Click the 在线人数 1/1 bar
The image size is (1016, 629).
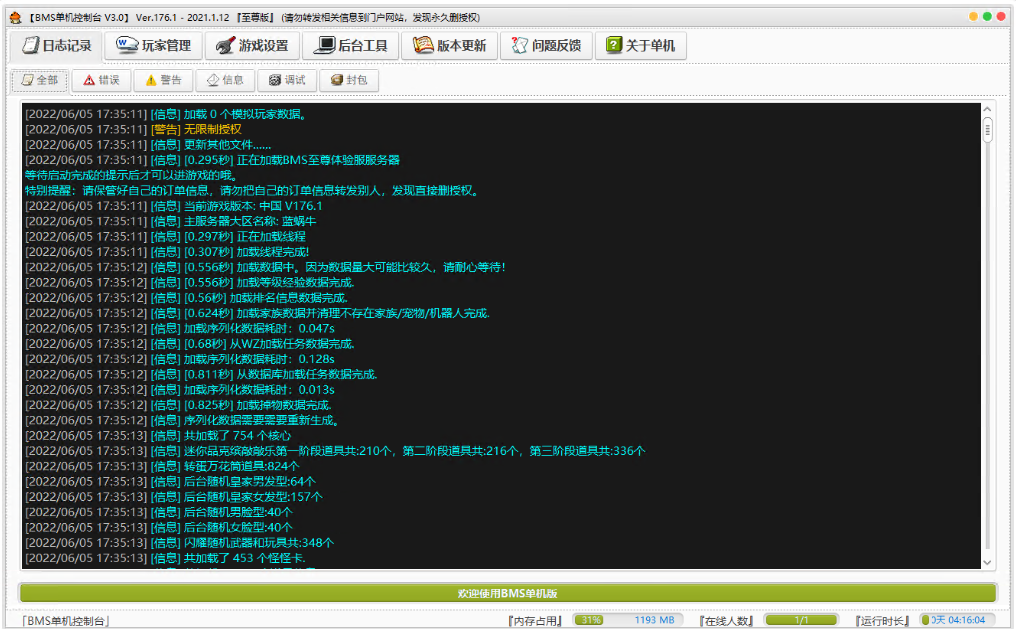(801, 620)
